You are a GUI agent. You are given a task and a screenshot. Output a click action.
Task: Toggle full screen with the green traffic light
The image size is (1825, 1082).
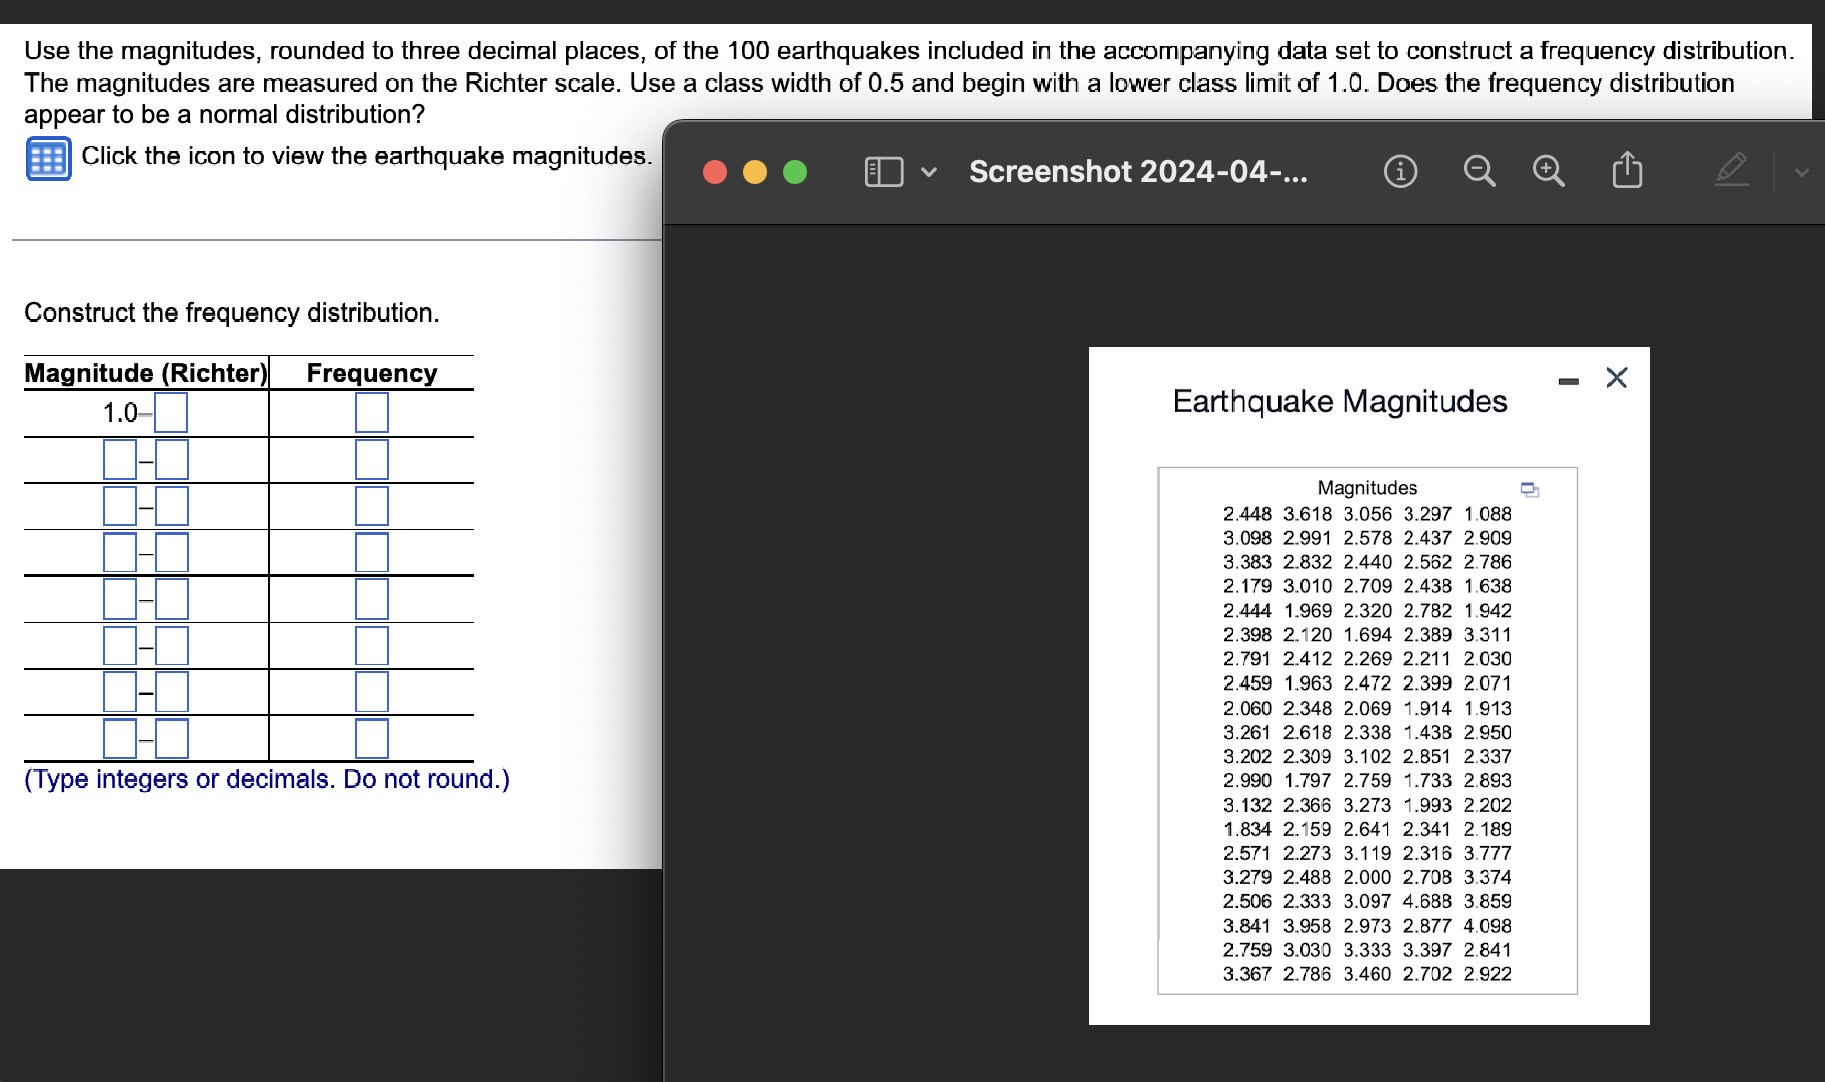[x=794, y=171]
